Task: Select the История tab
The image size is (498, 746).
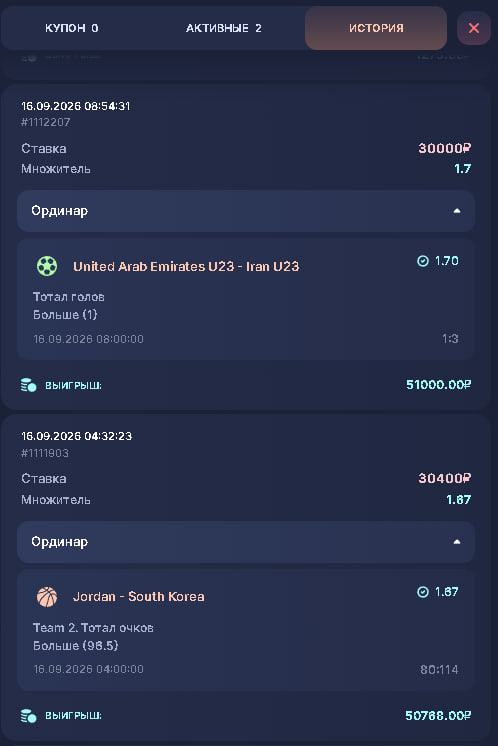Action: 376,28
